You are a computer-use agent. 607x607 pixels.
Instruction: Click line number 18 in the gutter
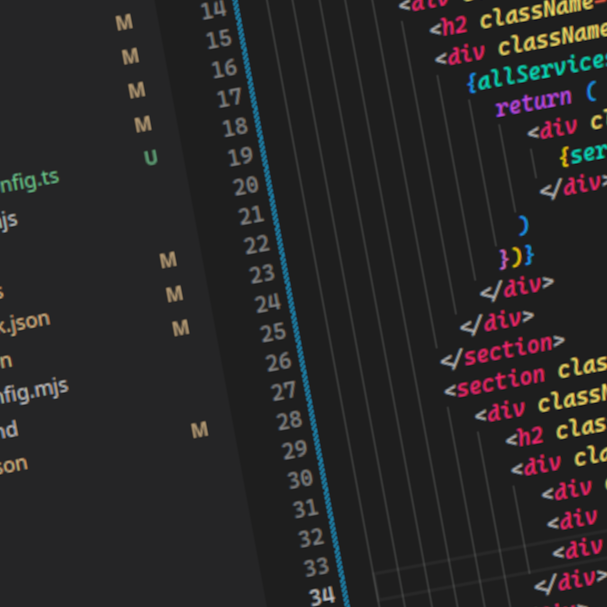point(235,127)
